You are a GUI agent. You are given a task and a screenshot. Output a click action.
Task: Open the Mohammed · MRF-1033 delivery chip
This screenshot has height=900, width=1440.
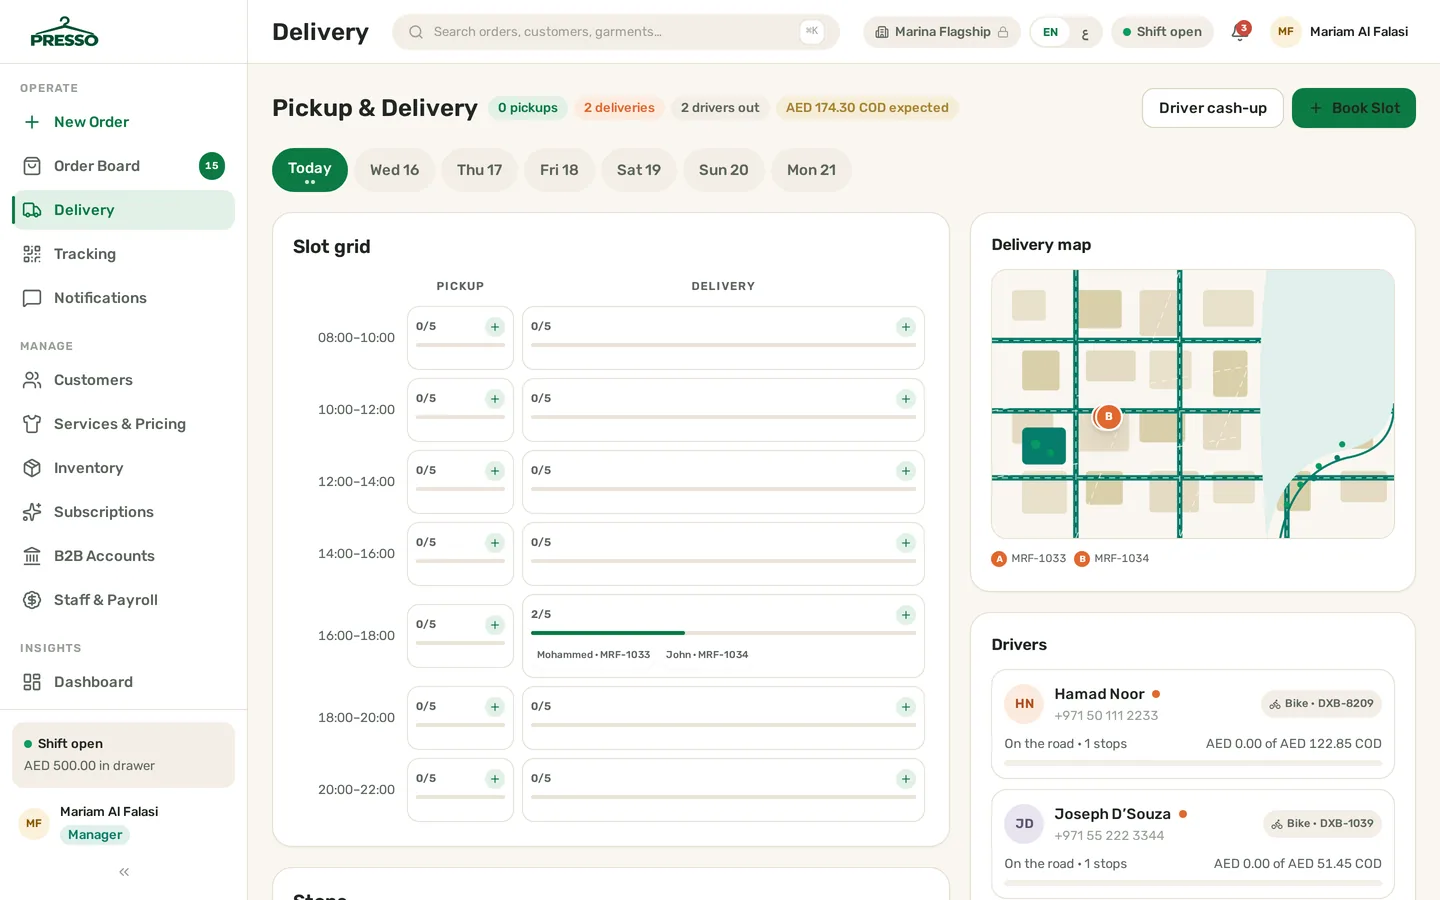point(593,655)
